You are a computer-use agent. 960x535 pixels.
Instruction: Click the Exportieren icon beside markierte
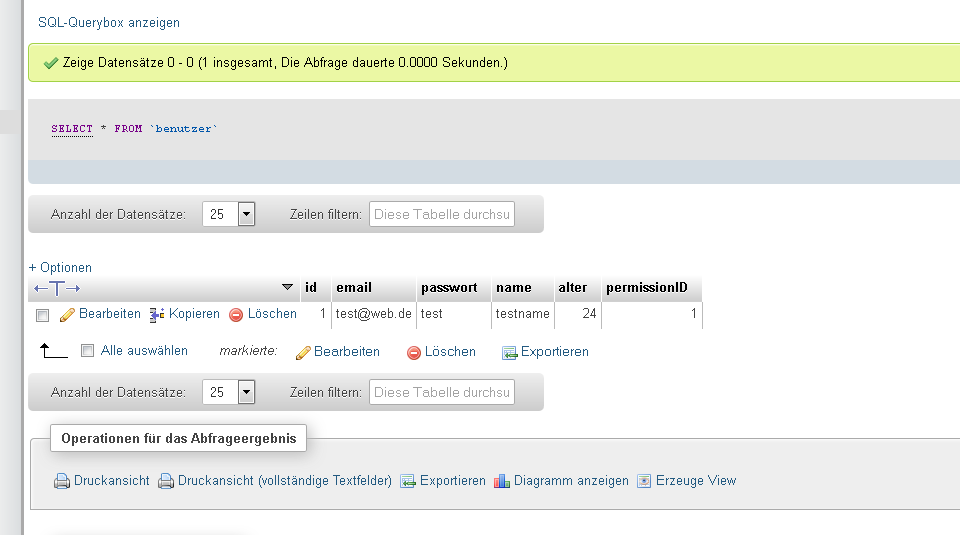click(509, 353)
